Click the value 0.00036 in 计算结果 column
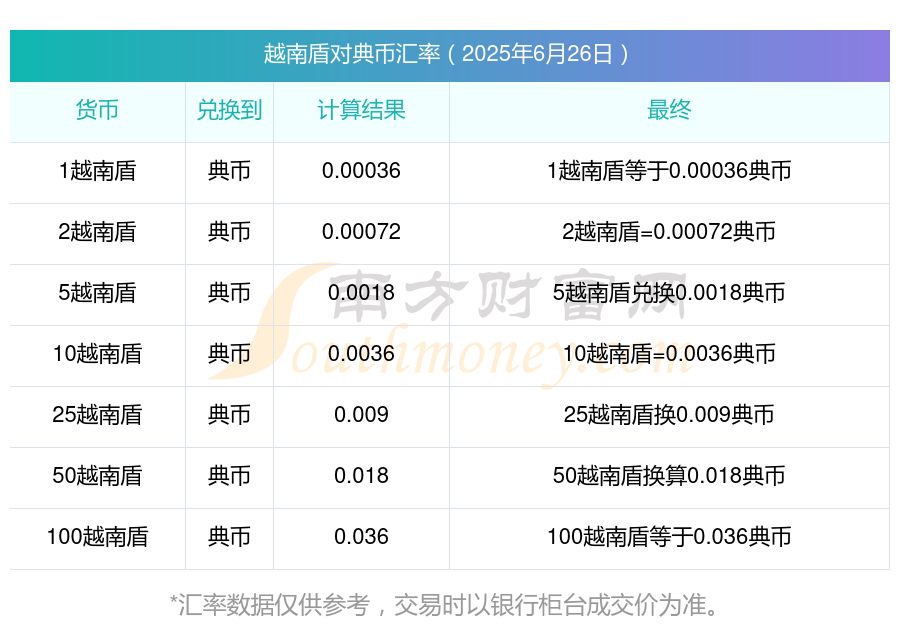Image resolution: width=900 pixels, height=636 pixels. click(x=361, y=171)
